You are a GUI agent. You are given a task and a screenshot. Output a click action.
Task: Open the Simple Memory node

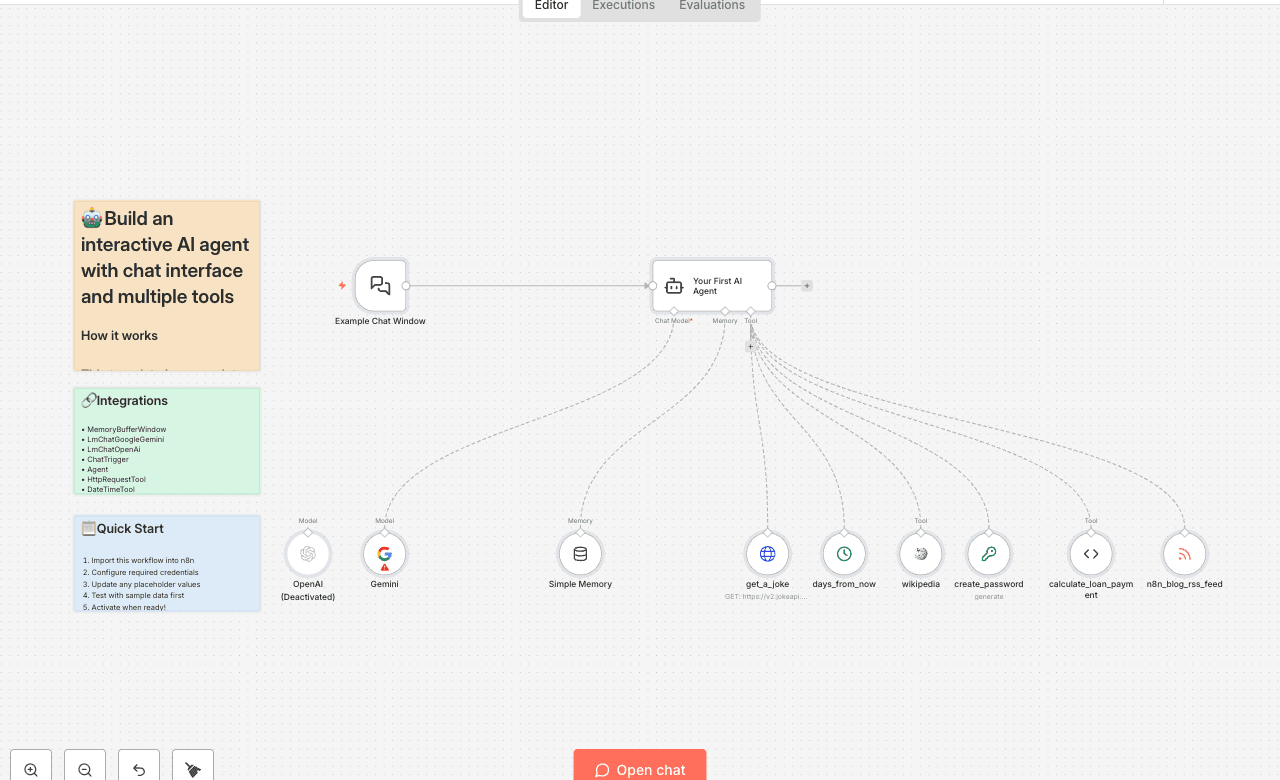[x=580, y=553]
